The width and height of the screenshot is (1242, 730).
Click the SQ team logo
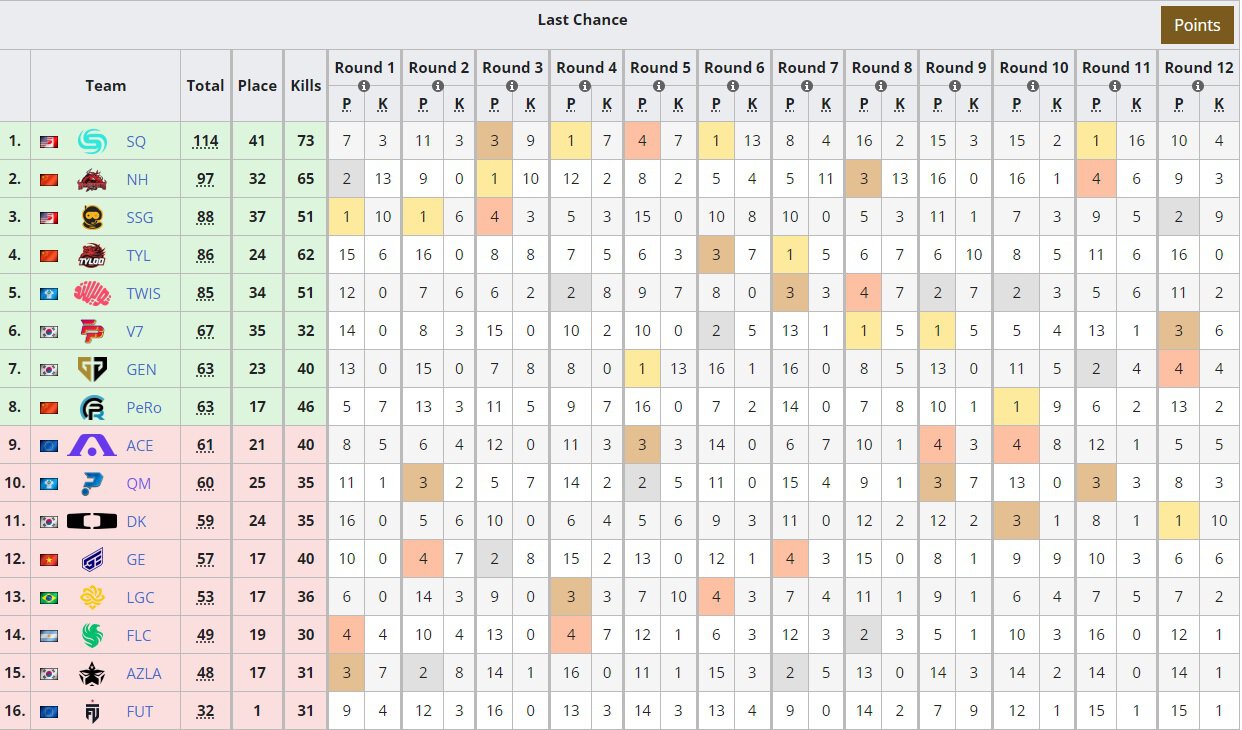(x=92, y=141)
